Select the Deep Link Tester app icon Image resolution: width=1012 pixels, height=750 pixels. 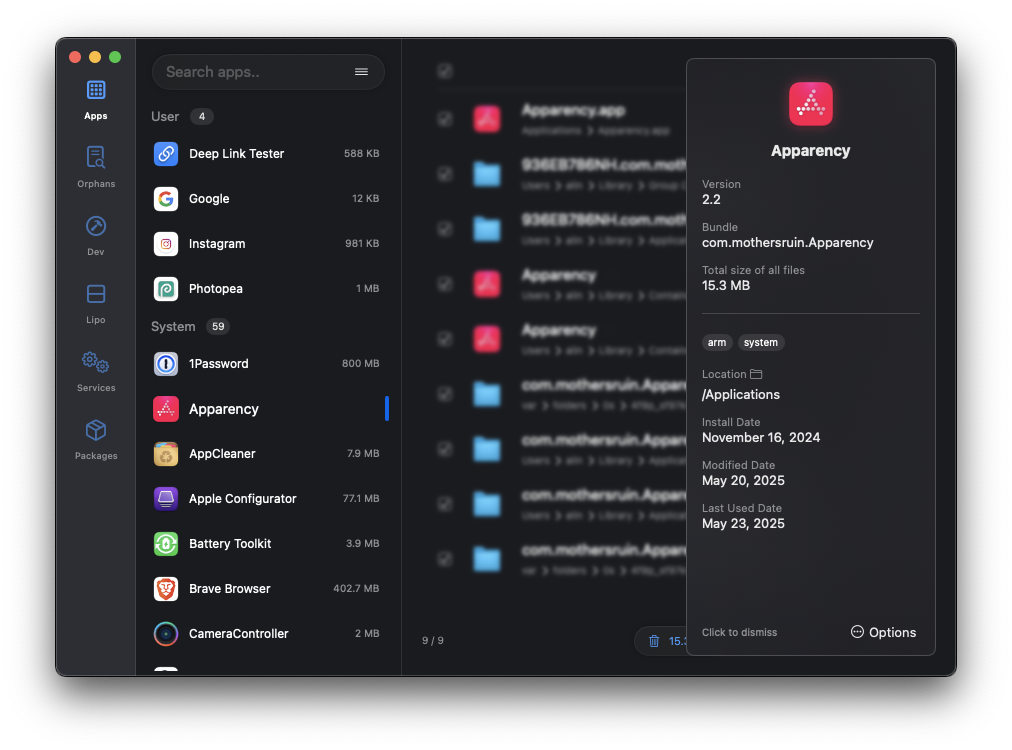tap(166, 154)
